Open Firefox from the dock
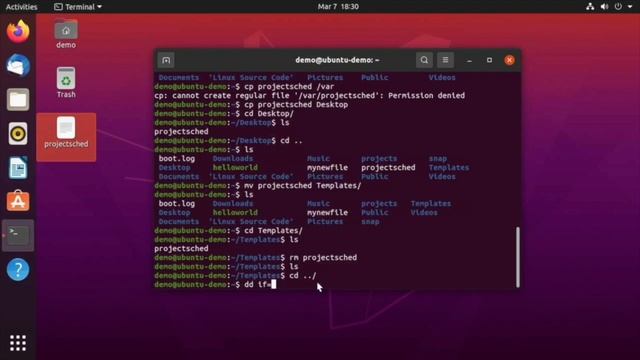Screen dimensions: 640x360 click(18, 32)
